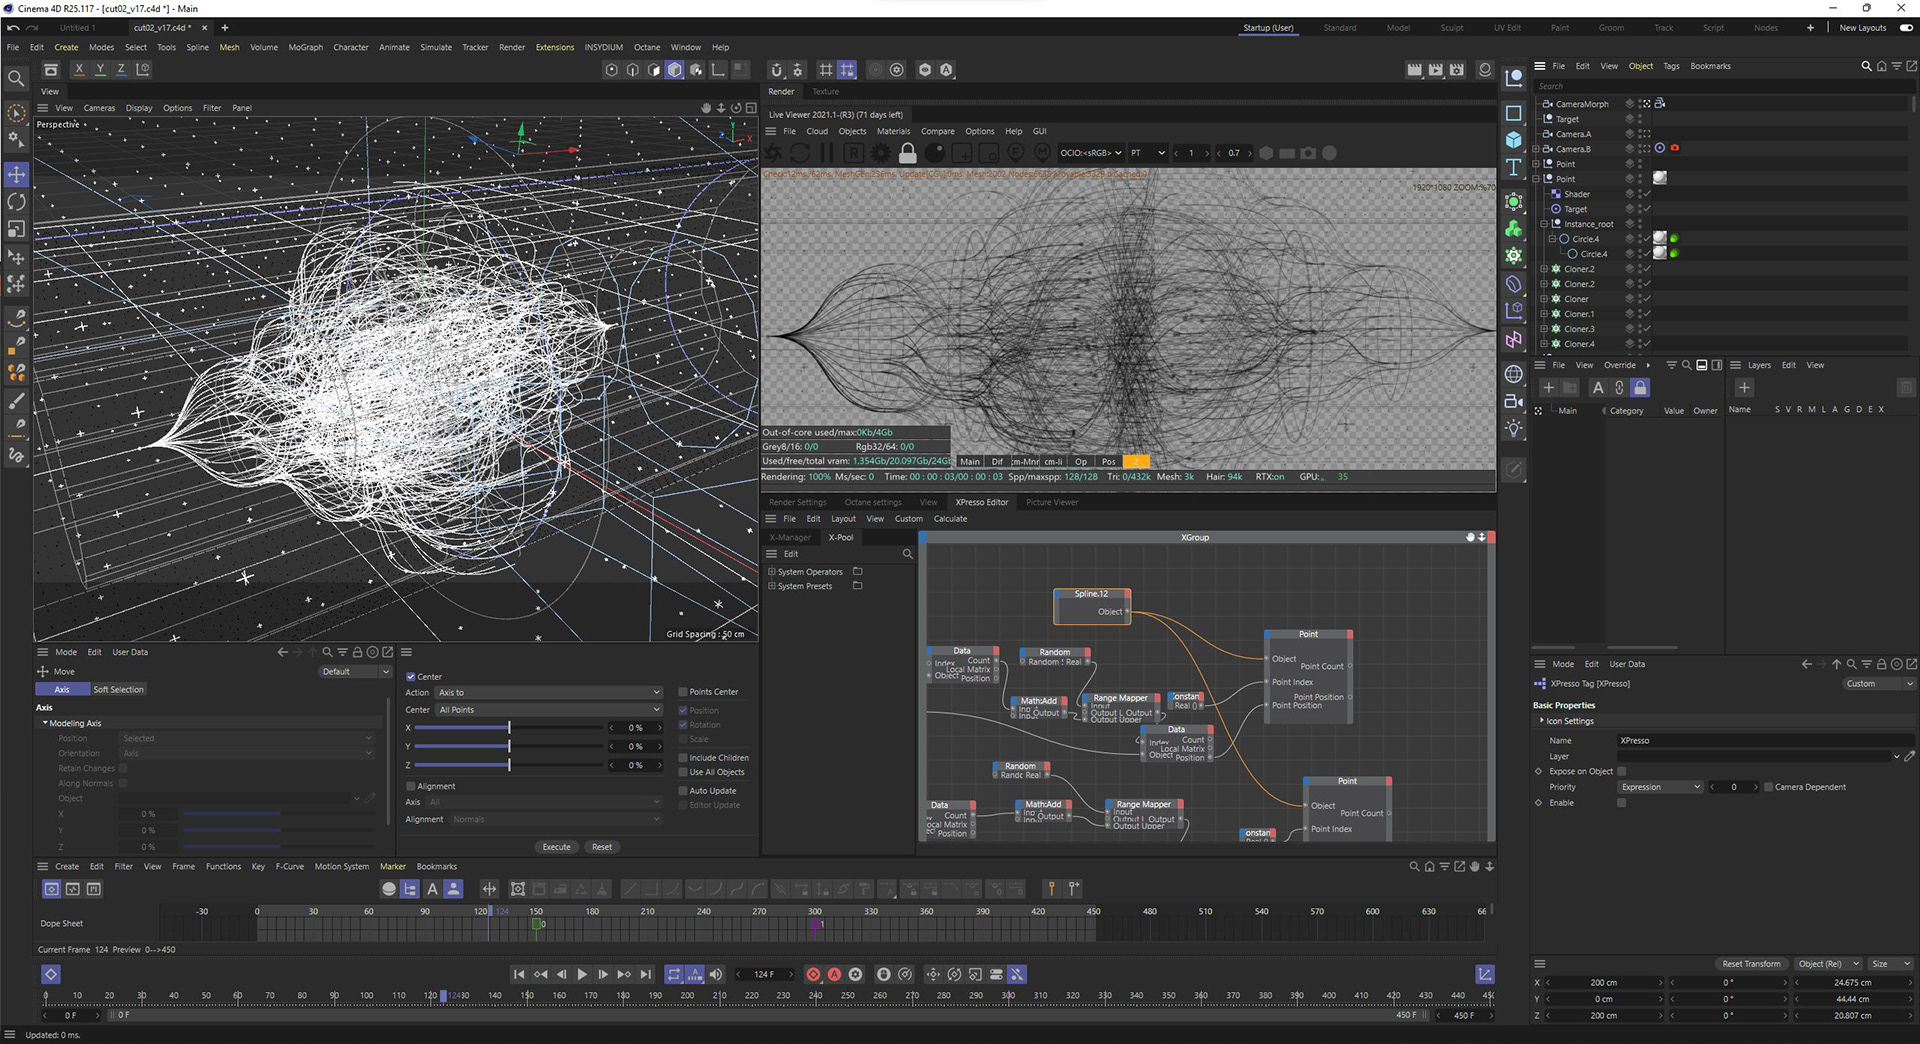Toggle the snap magnet icon

click(776, 70)
